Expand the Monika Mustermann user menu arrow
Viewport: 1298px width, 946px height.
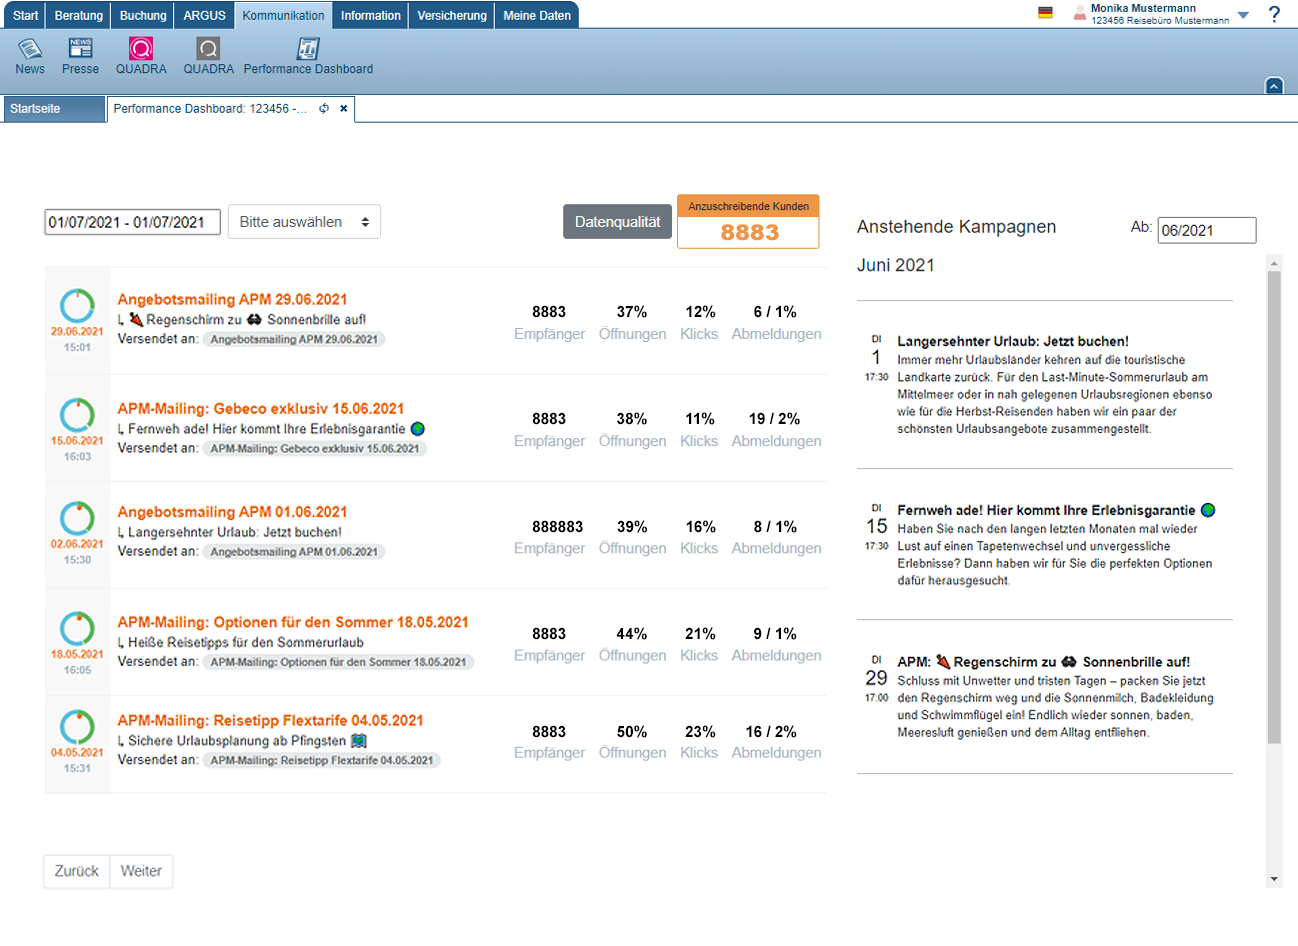[1243, 15]
